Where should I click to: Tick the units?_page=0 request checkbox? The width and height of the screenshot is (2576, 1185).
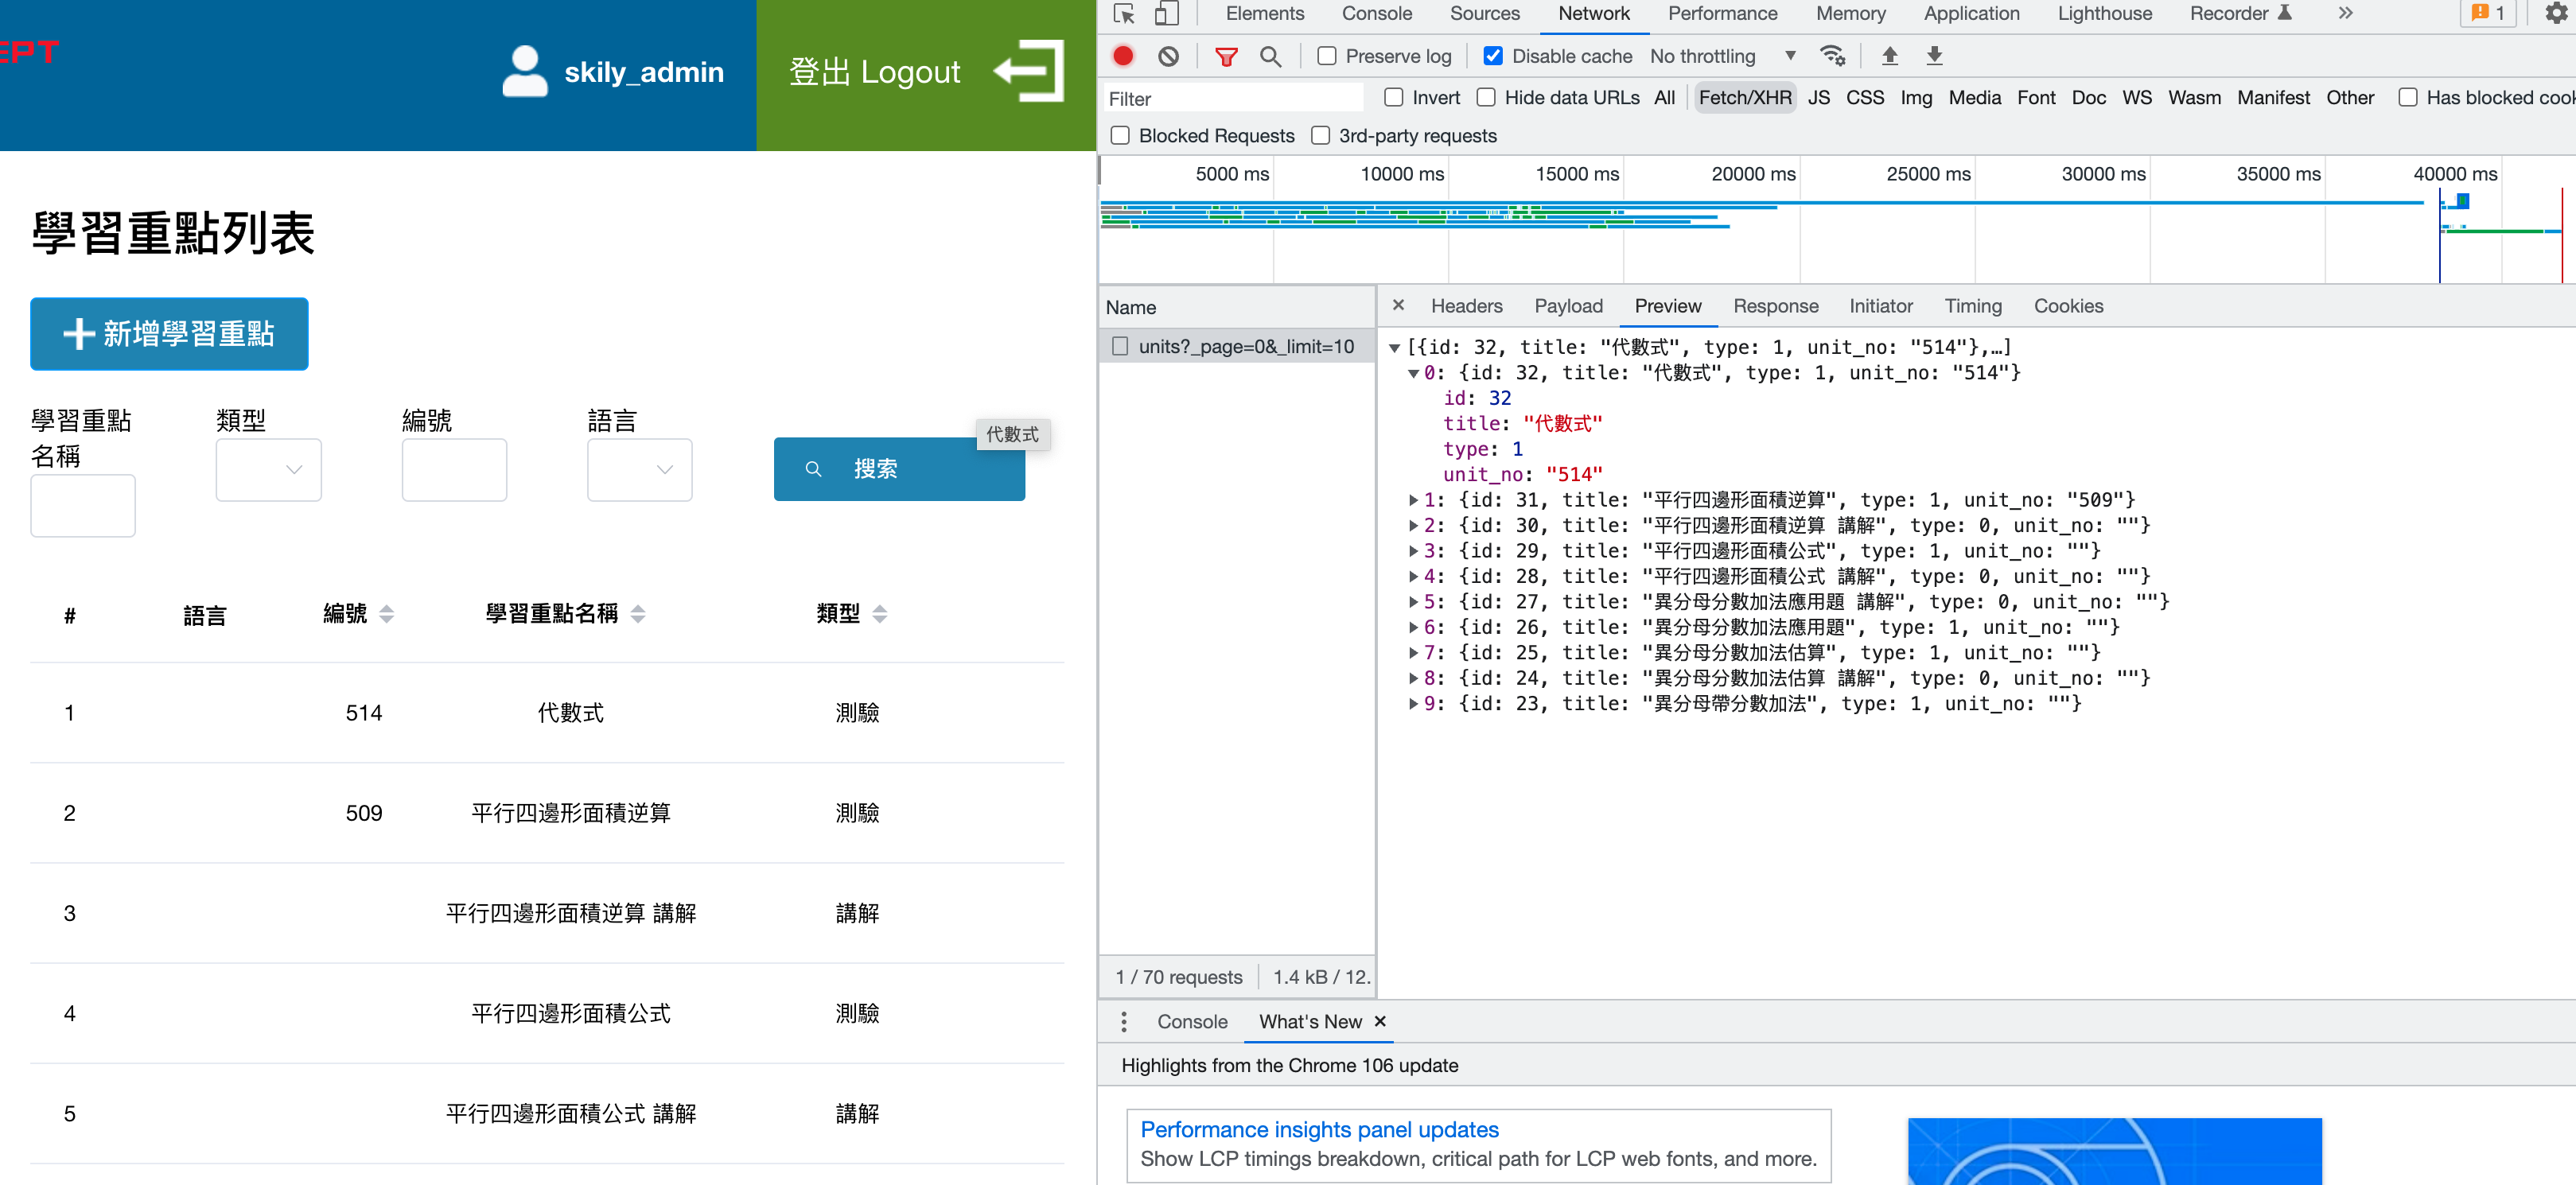point(1120,346)
